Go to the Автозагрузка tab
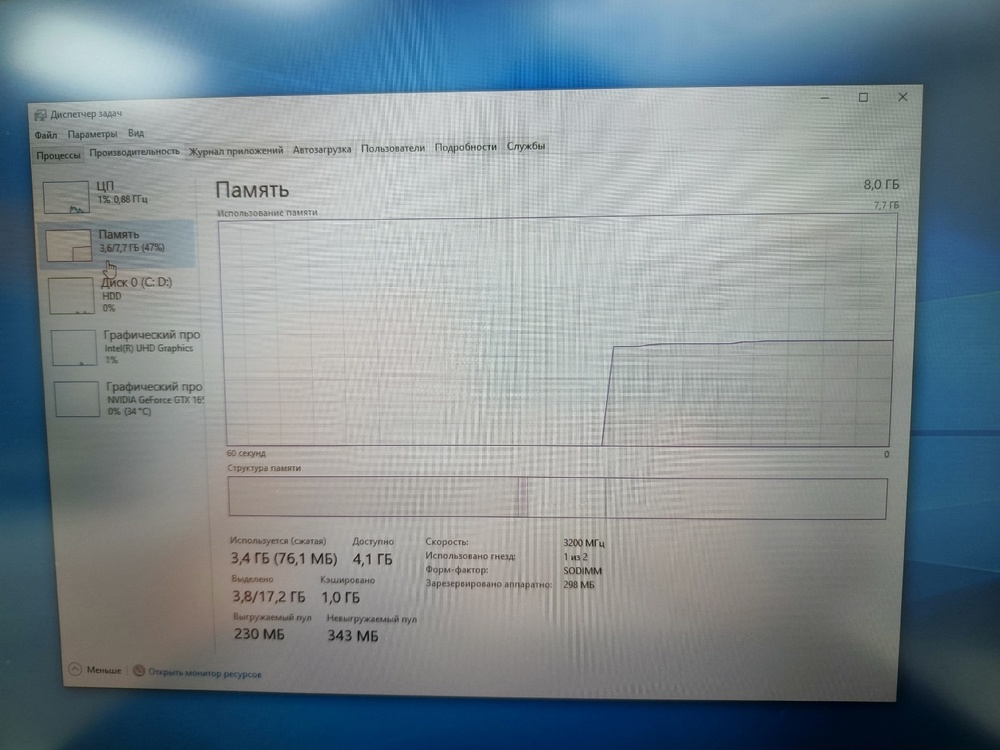 322,149
